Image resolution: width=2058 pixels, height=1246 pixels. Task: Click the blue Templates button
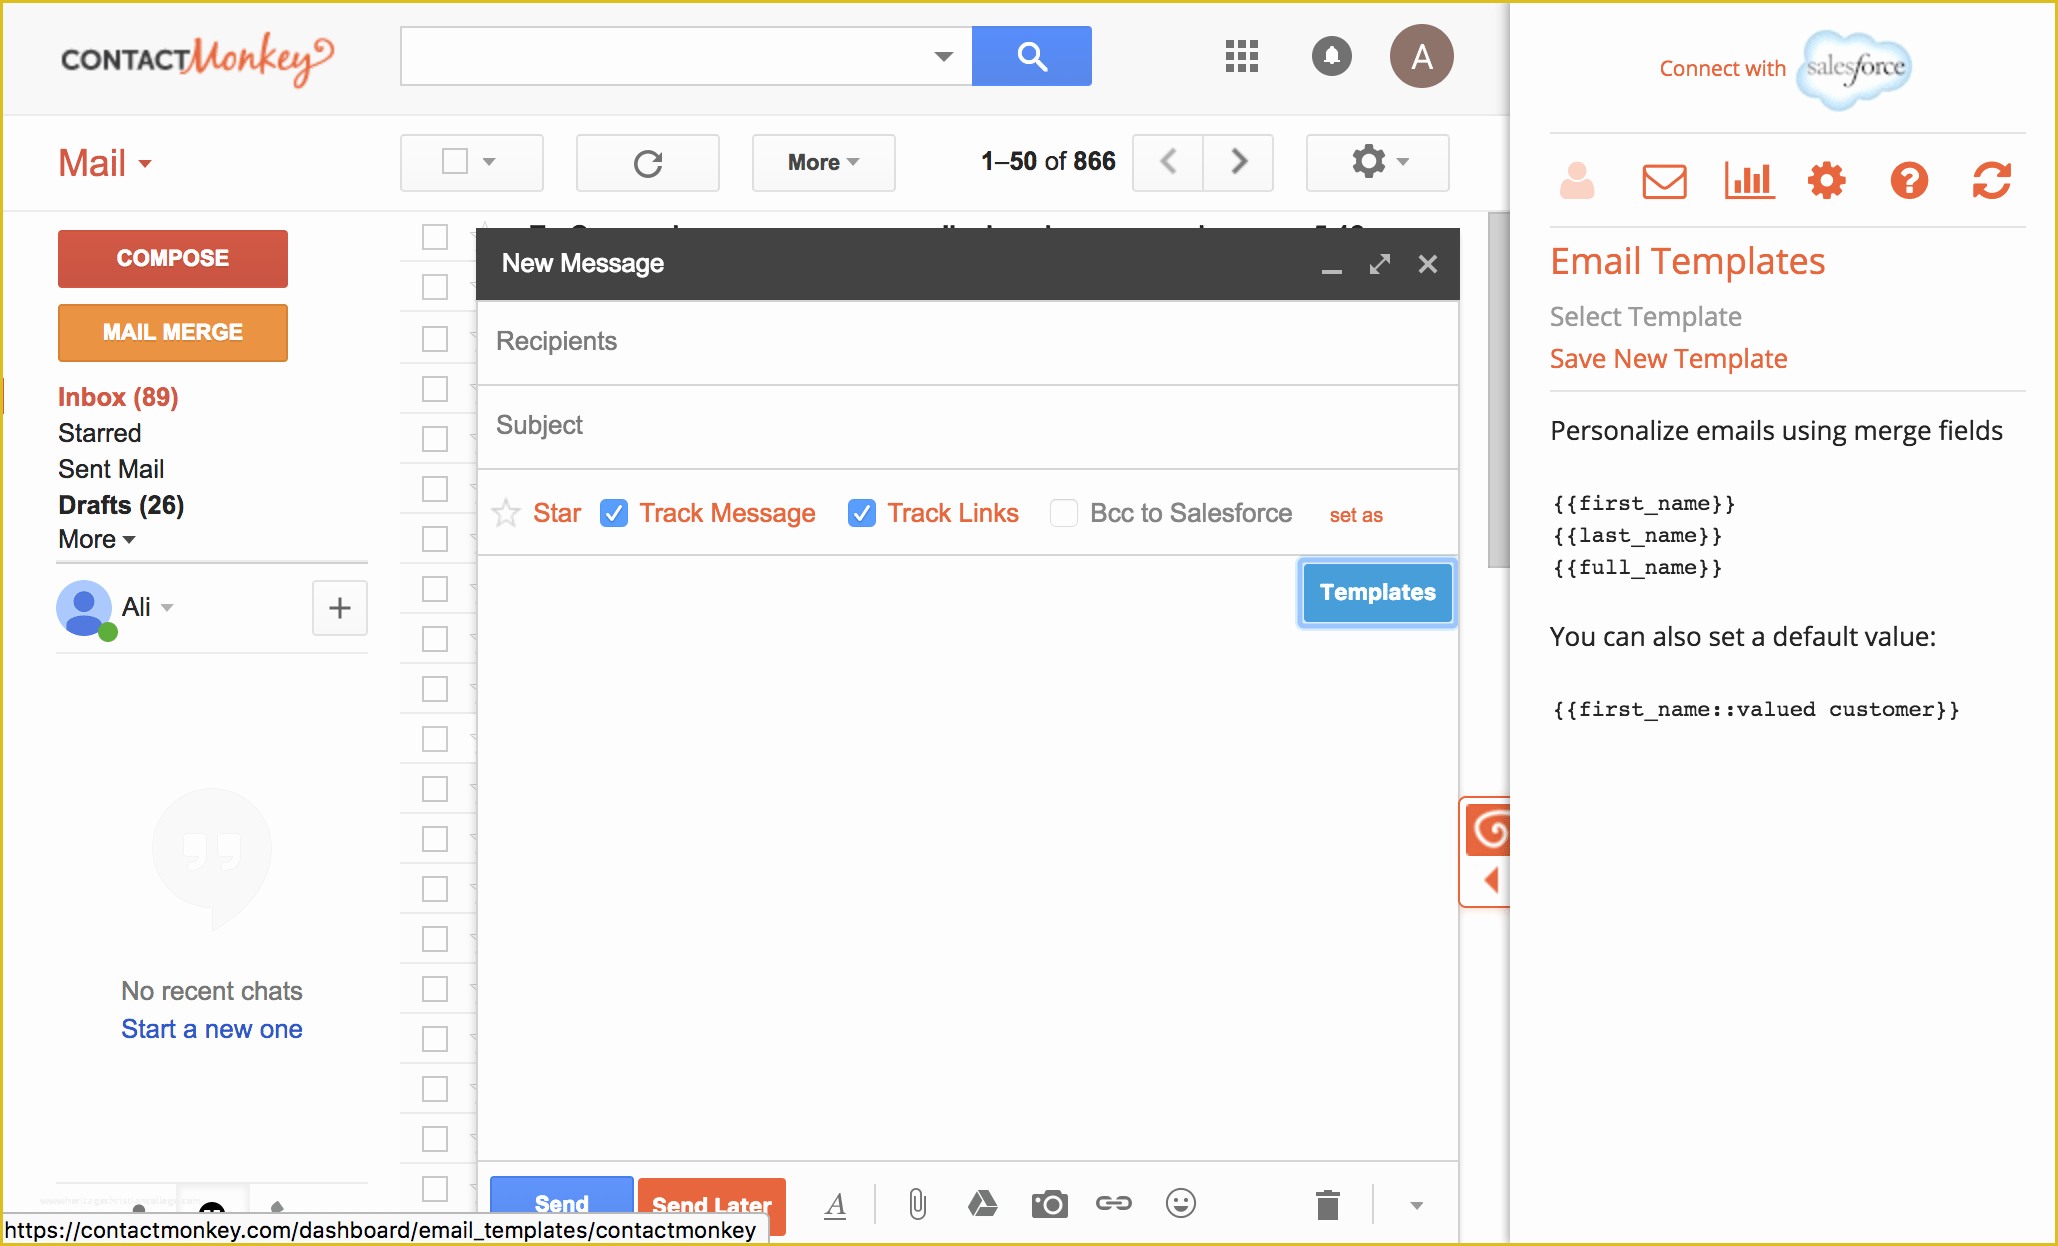1377,592
